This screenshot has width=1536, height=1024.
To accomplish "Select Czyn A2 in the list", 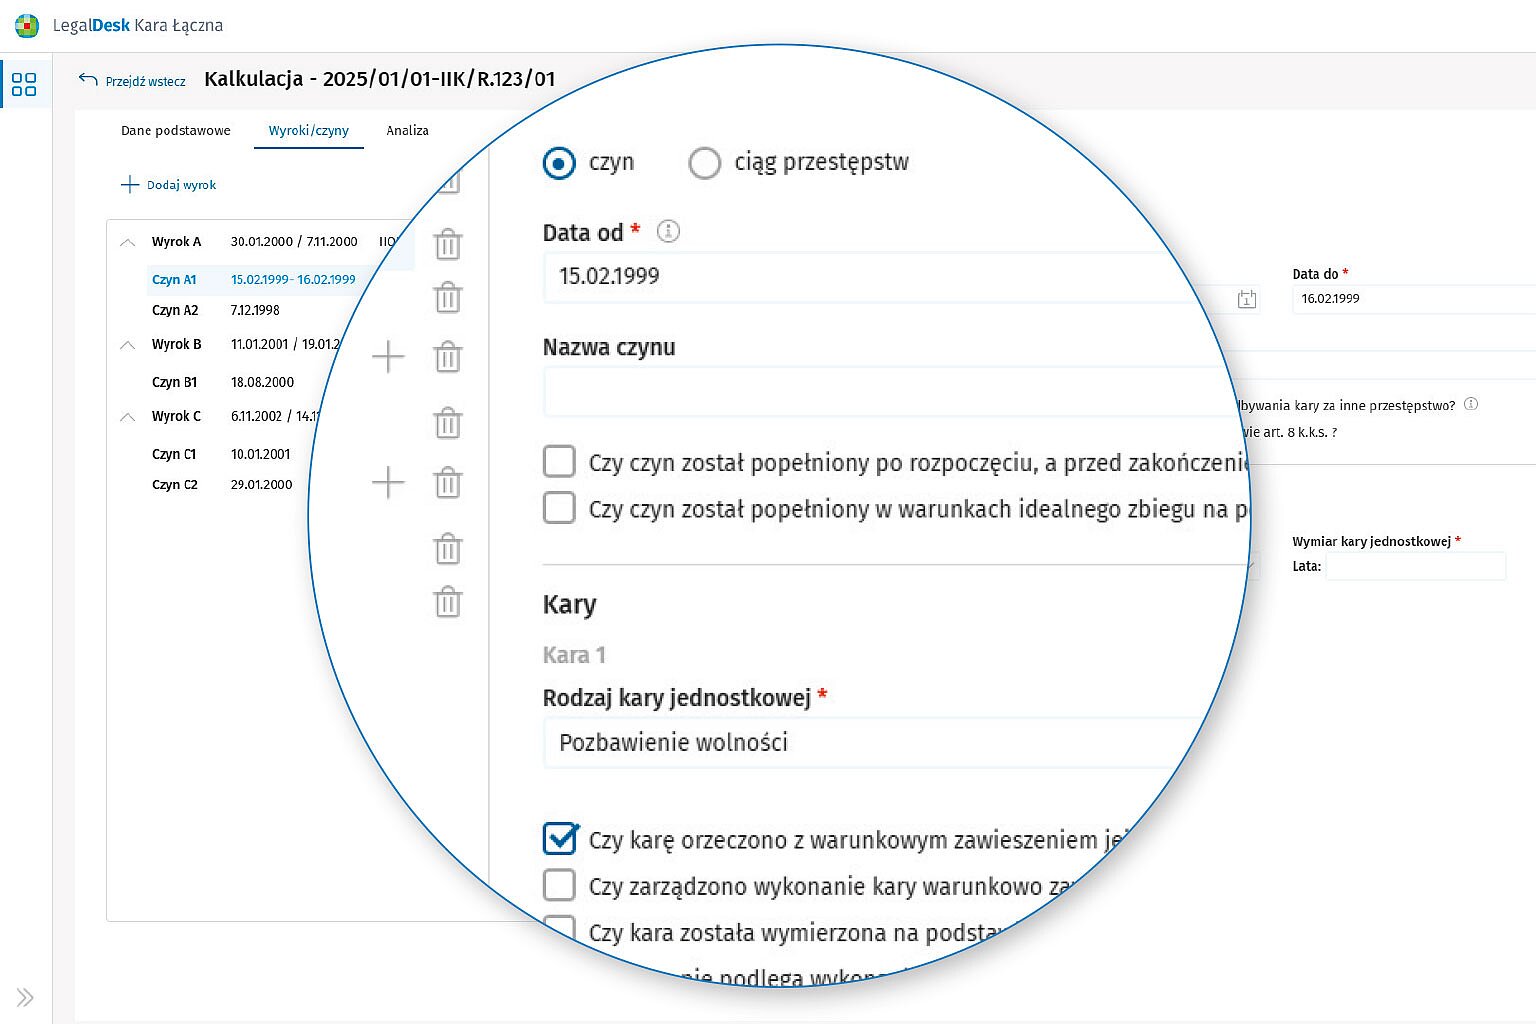I will click(x=175, y=311).
